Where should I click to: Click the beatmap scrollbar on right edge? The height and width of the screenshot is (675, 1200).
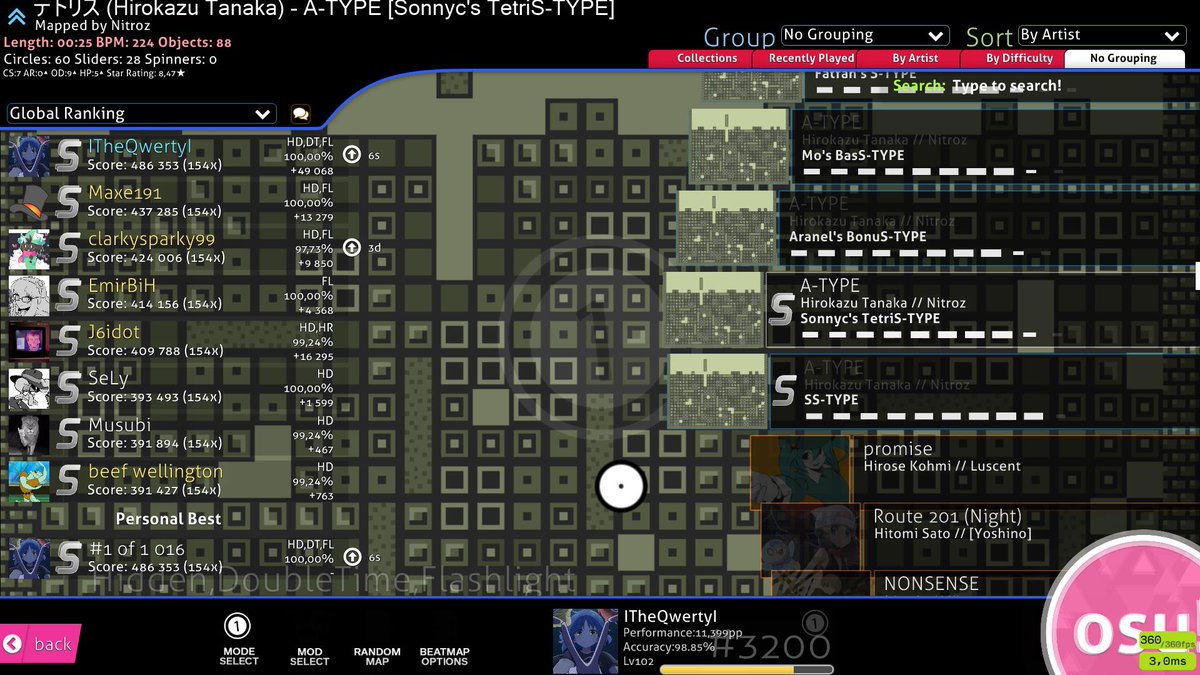1197,274
